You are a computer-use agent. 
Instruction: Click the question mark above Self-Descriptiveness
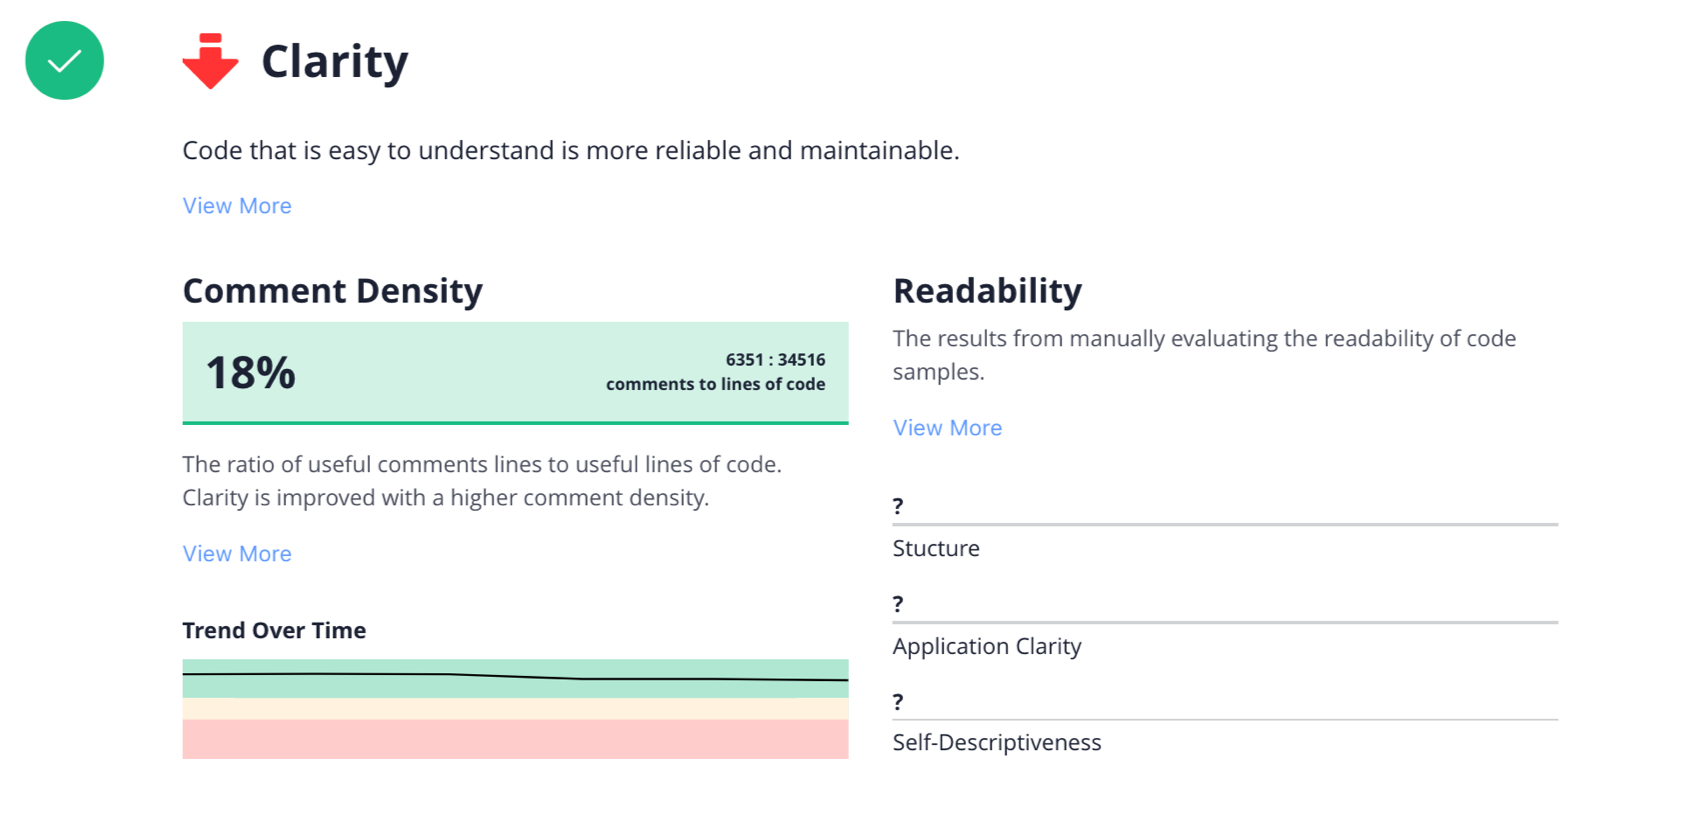898,702
